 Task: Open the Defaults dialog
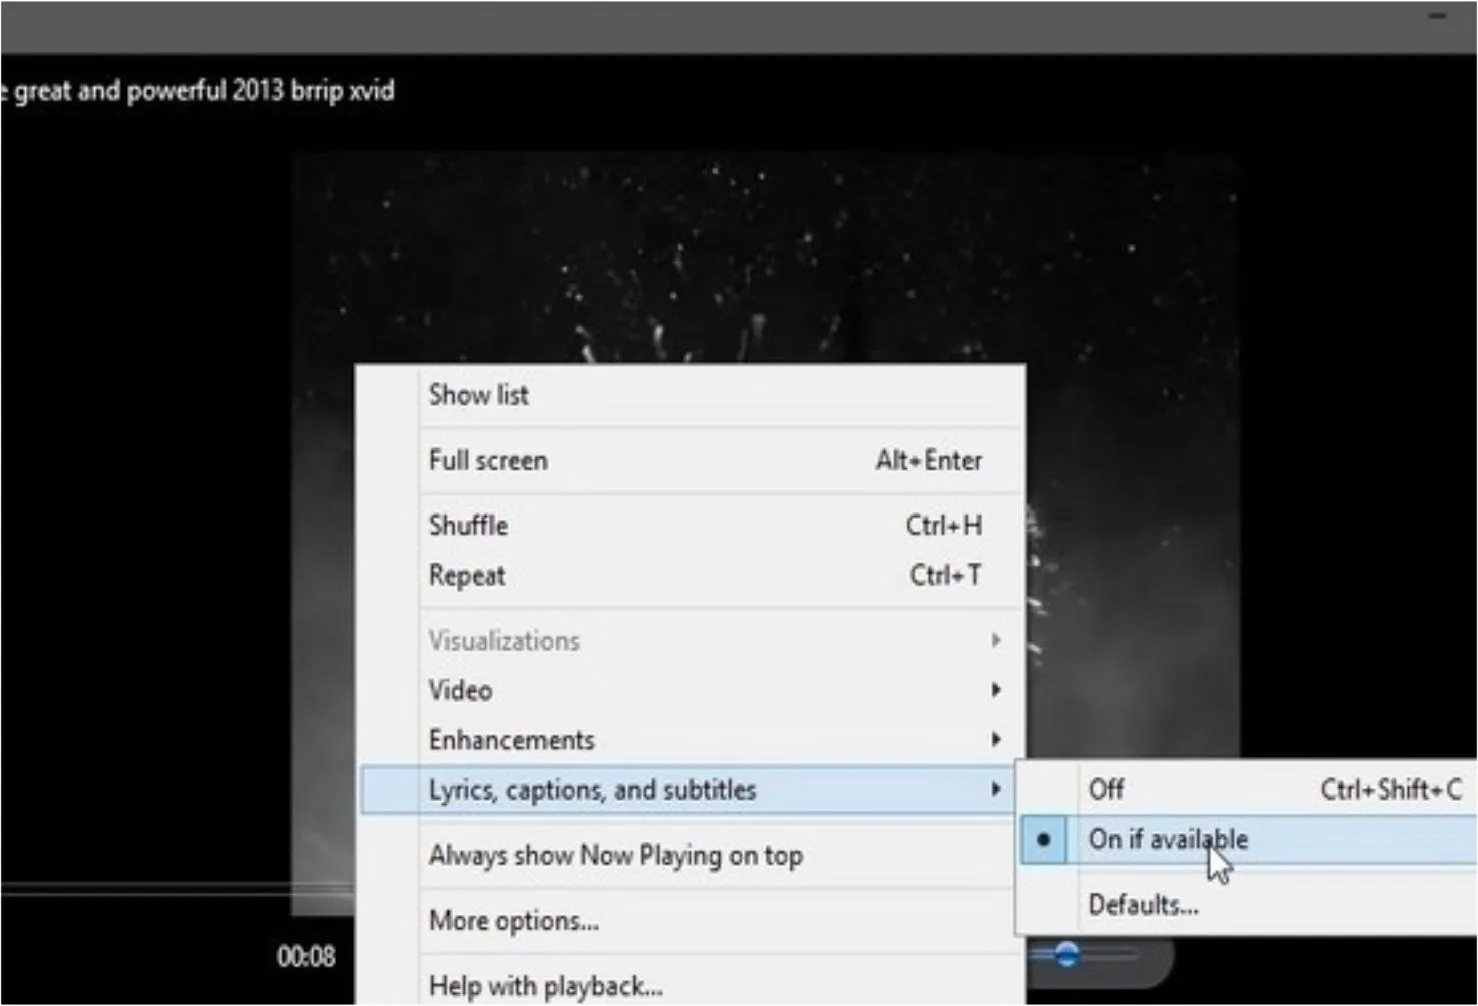click(x=1143, y=904)
